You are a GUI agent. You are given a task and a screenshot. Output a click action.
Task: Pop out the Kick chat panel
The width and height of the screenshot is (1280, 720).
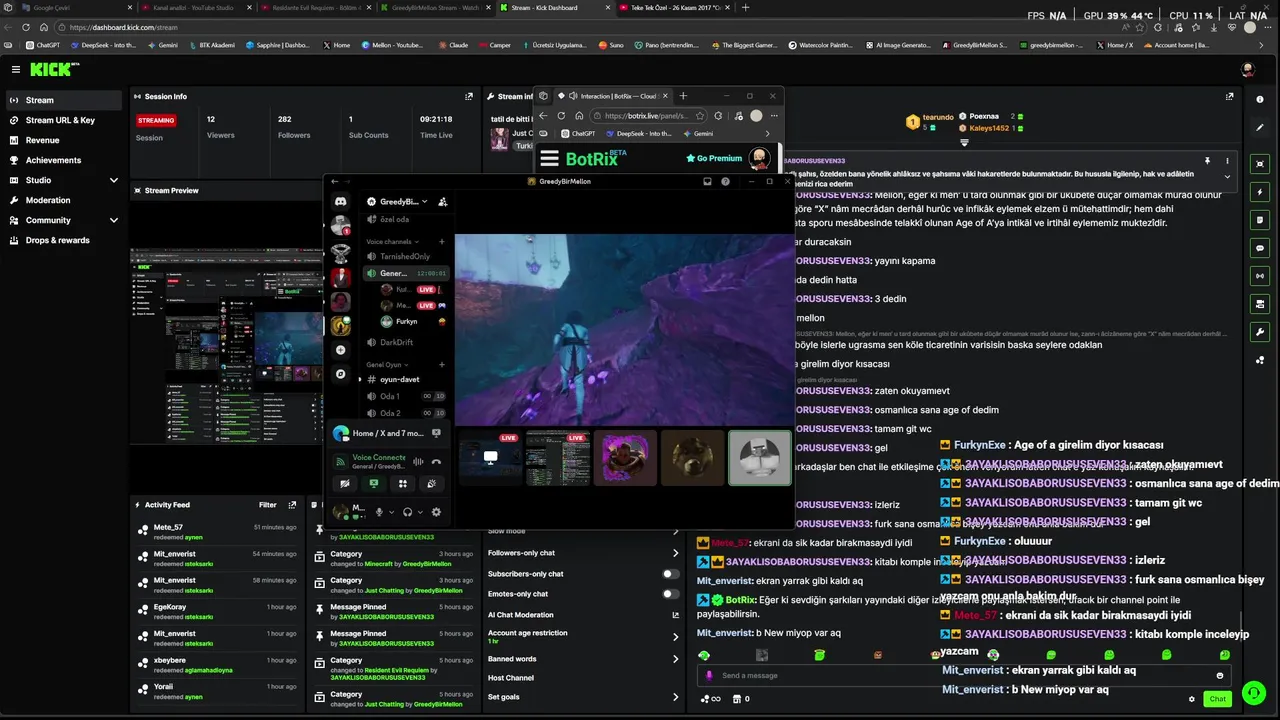click(x=1230, y=97)
